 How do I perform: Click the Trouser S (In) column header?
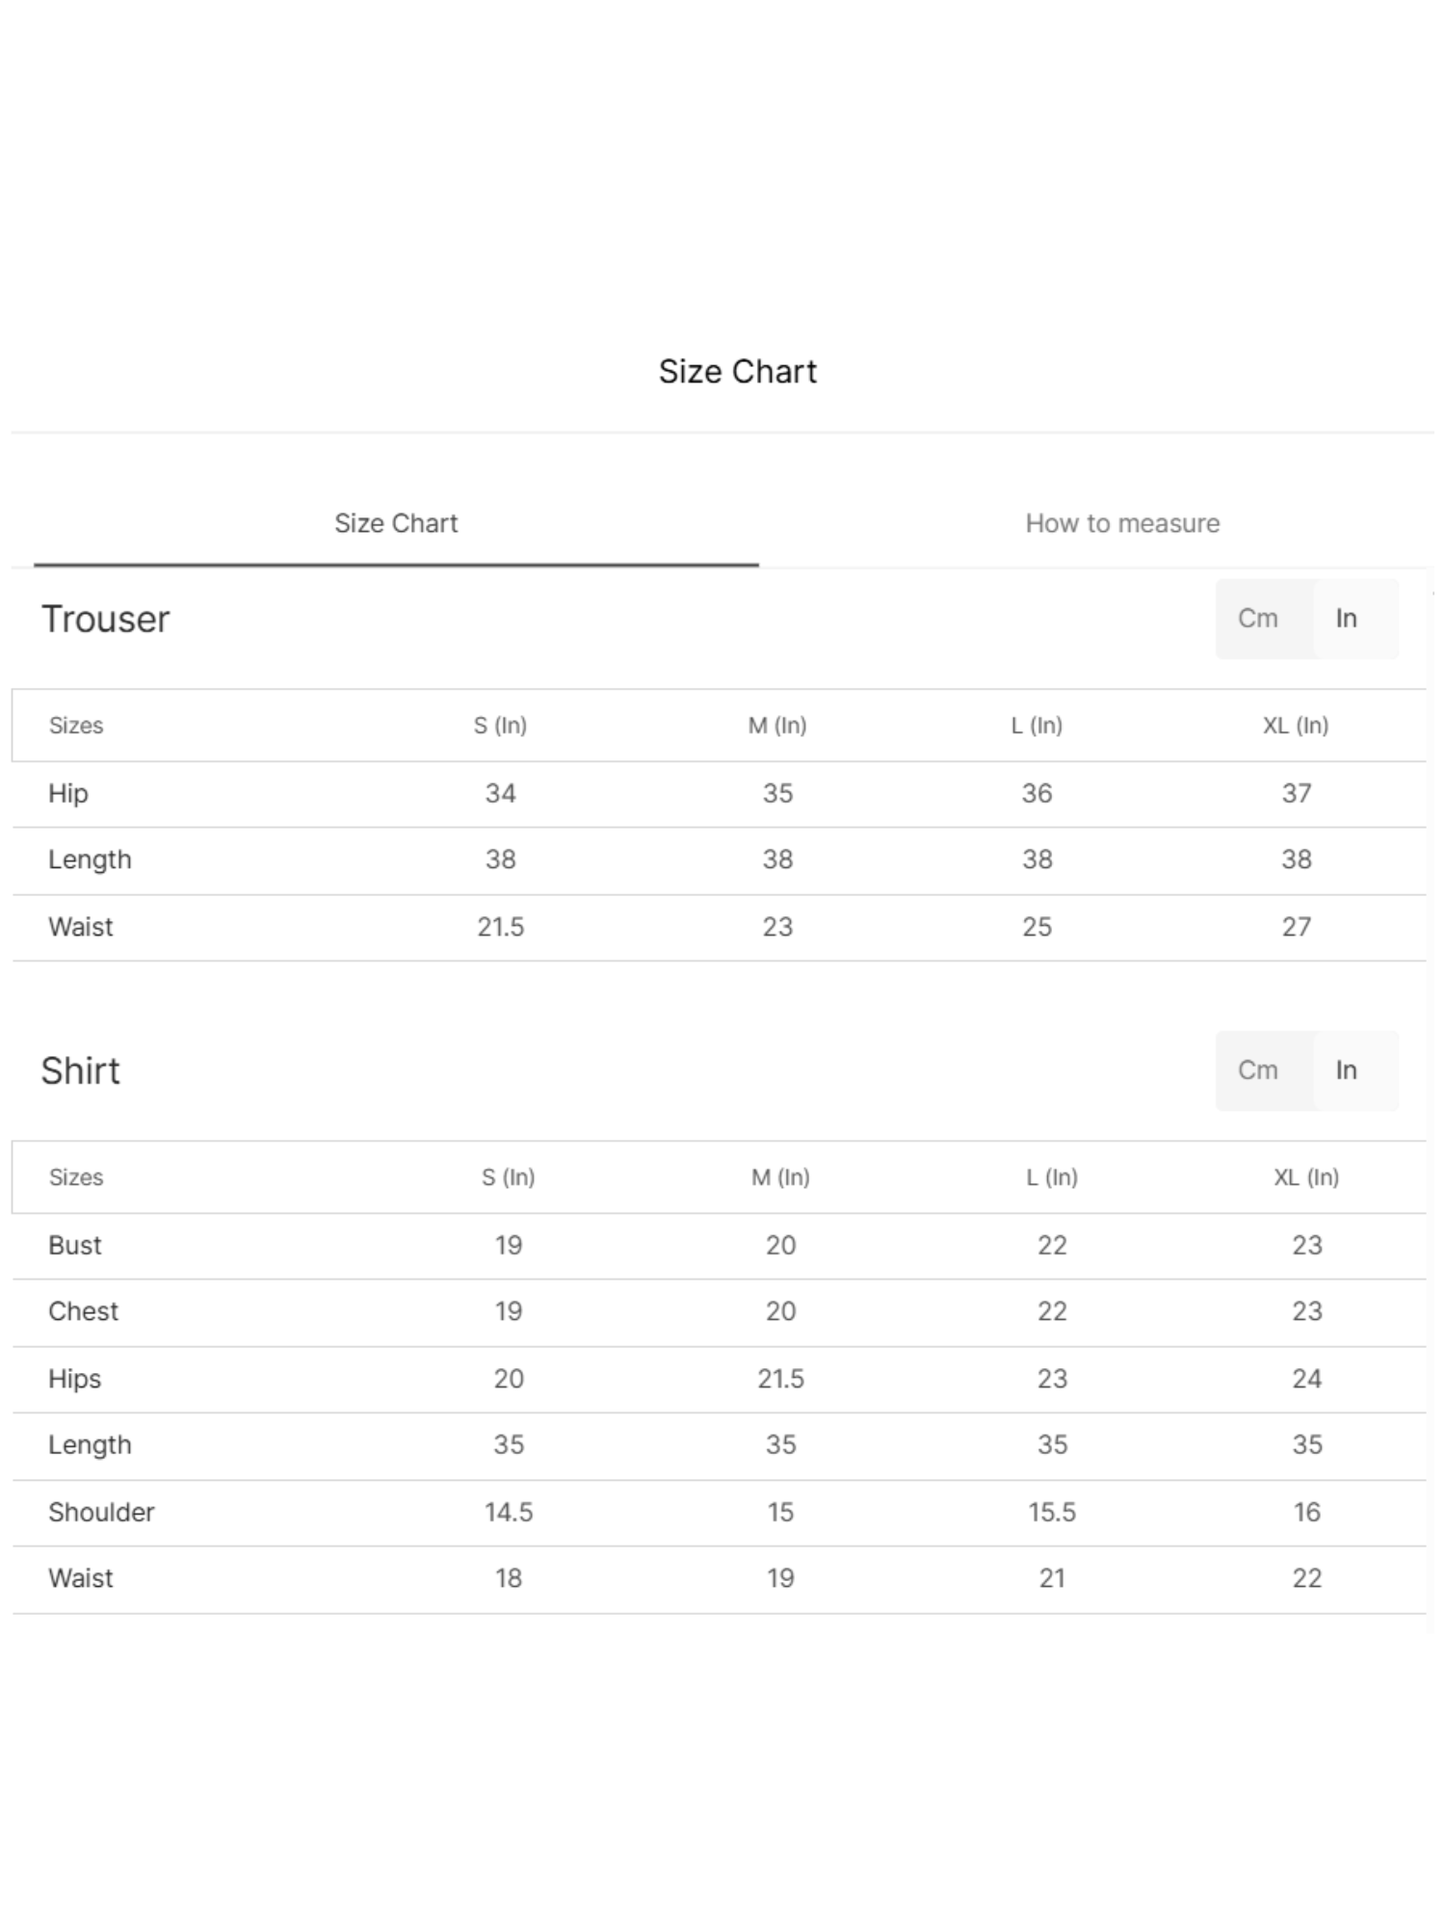pyautogui.click(x=500, y=725)
